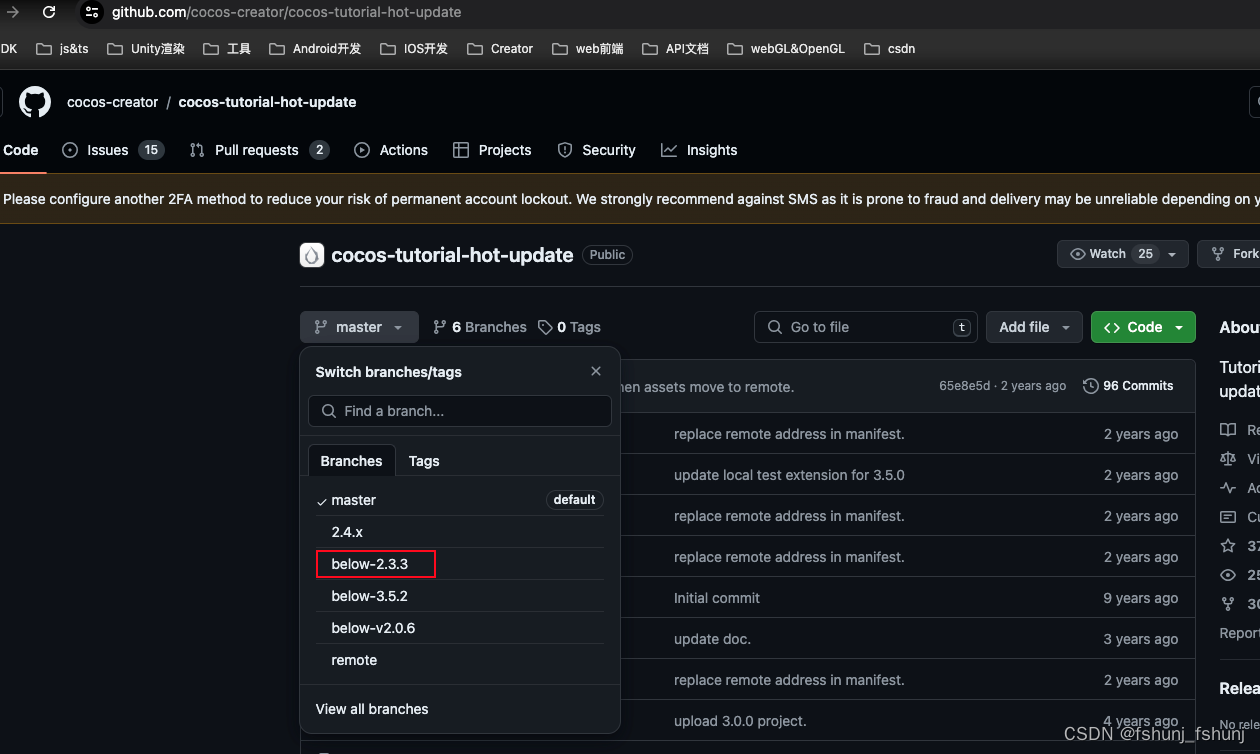Viewport: 1260px width, 754px height.
Task: Click the forks icon in About sidebar
Action: click(1228, 604)
